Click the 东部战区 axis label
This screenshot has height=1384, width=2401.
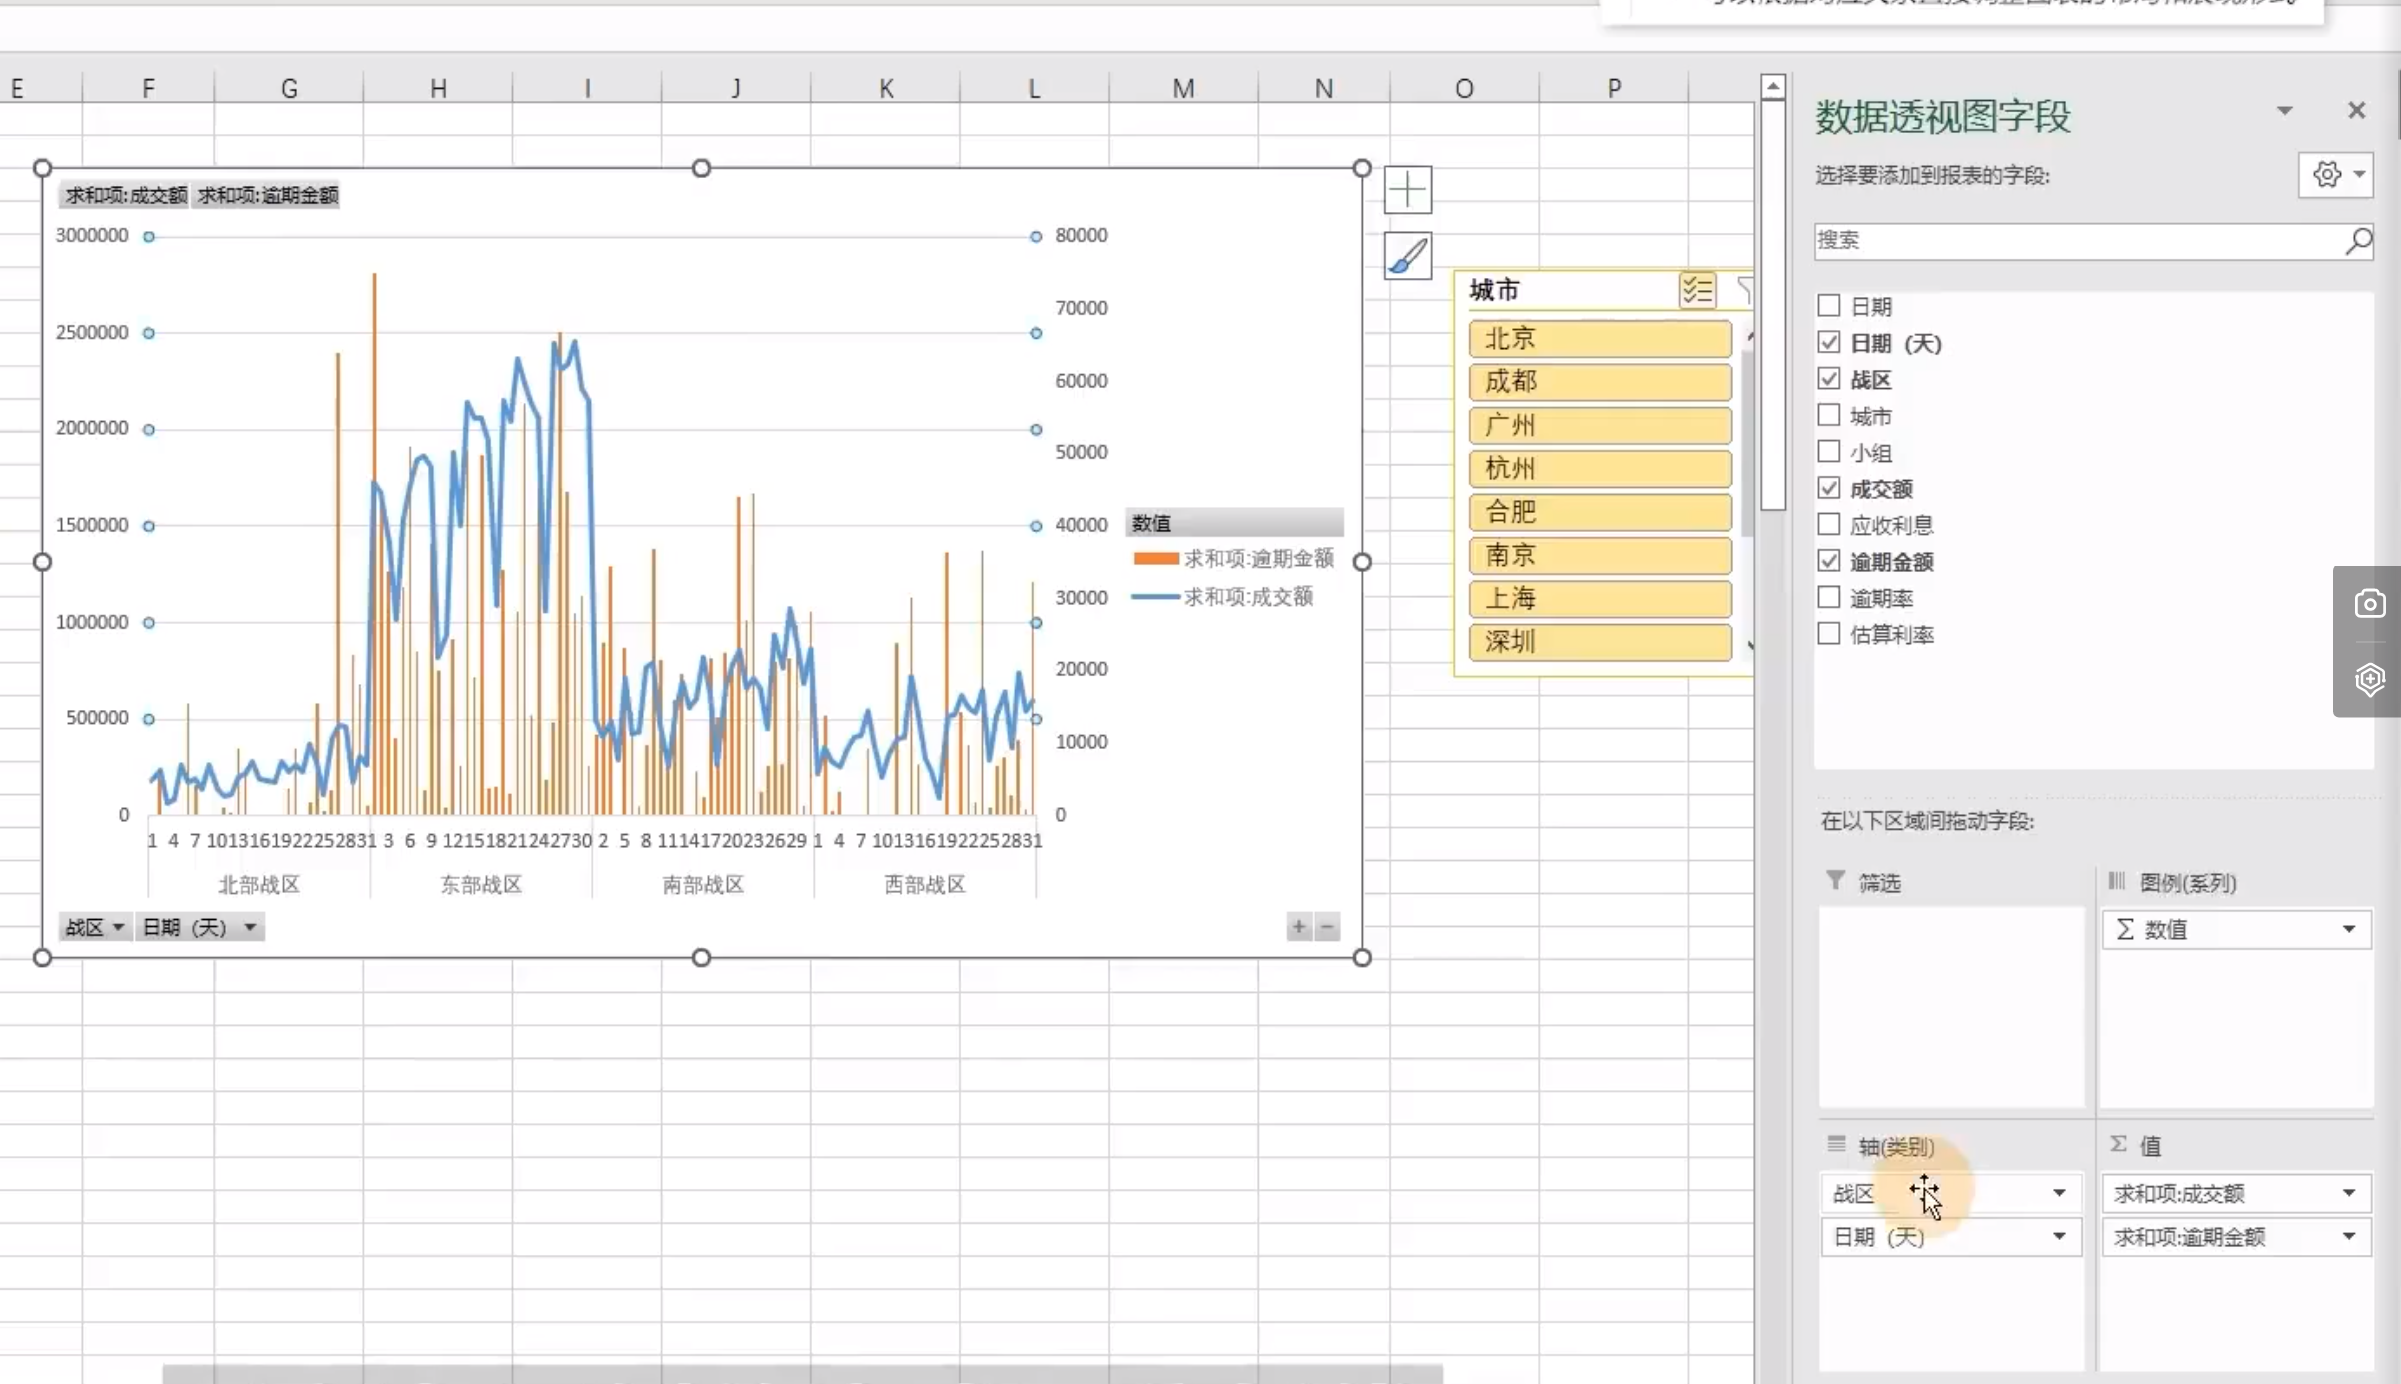(x=481, y=885)
